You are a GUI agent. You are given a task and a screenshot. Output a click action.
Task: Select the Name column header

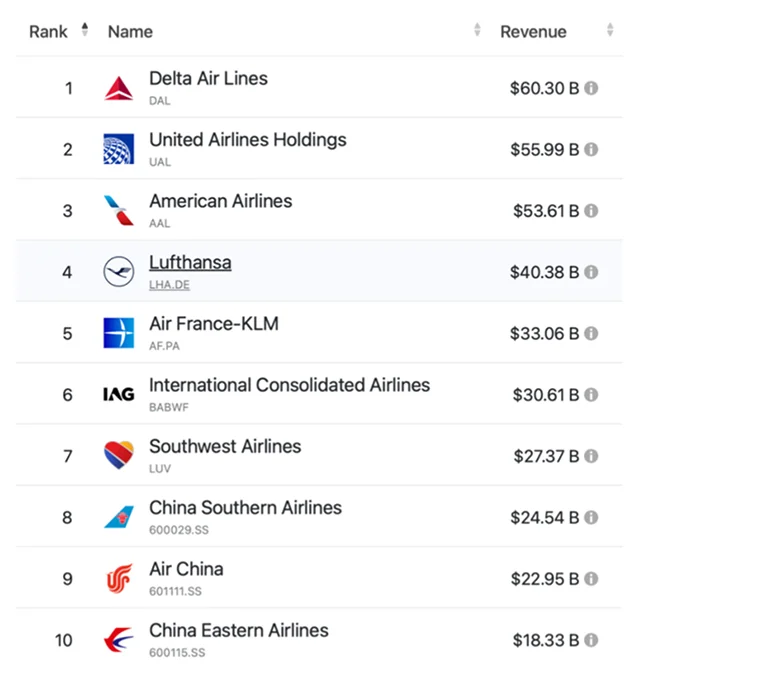pos(130,32)
